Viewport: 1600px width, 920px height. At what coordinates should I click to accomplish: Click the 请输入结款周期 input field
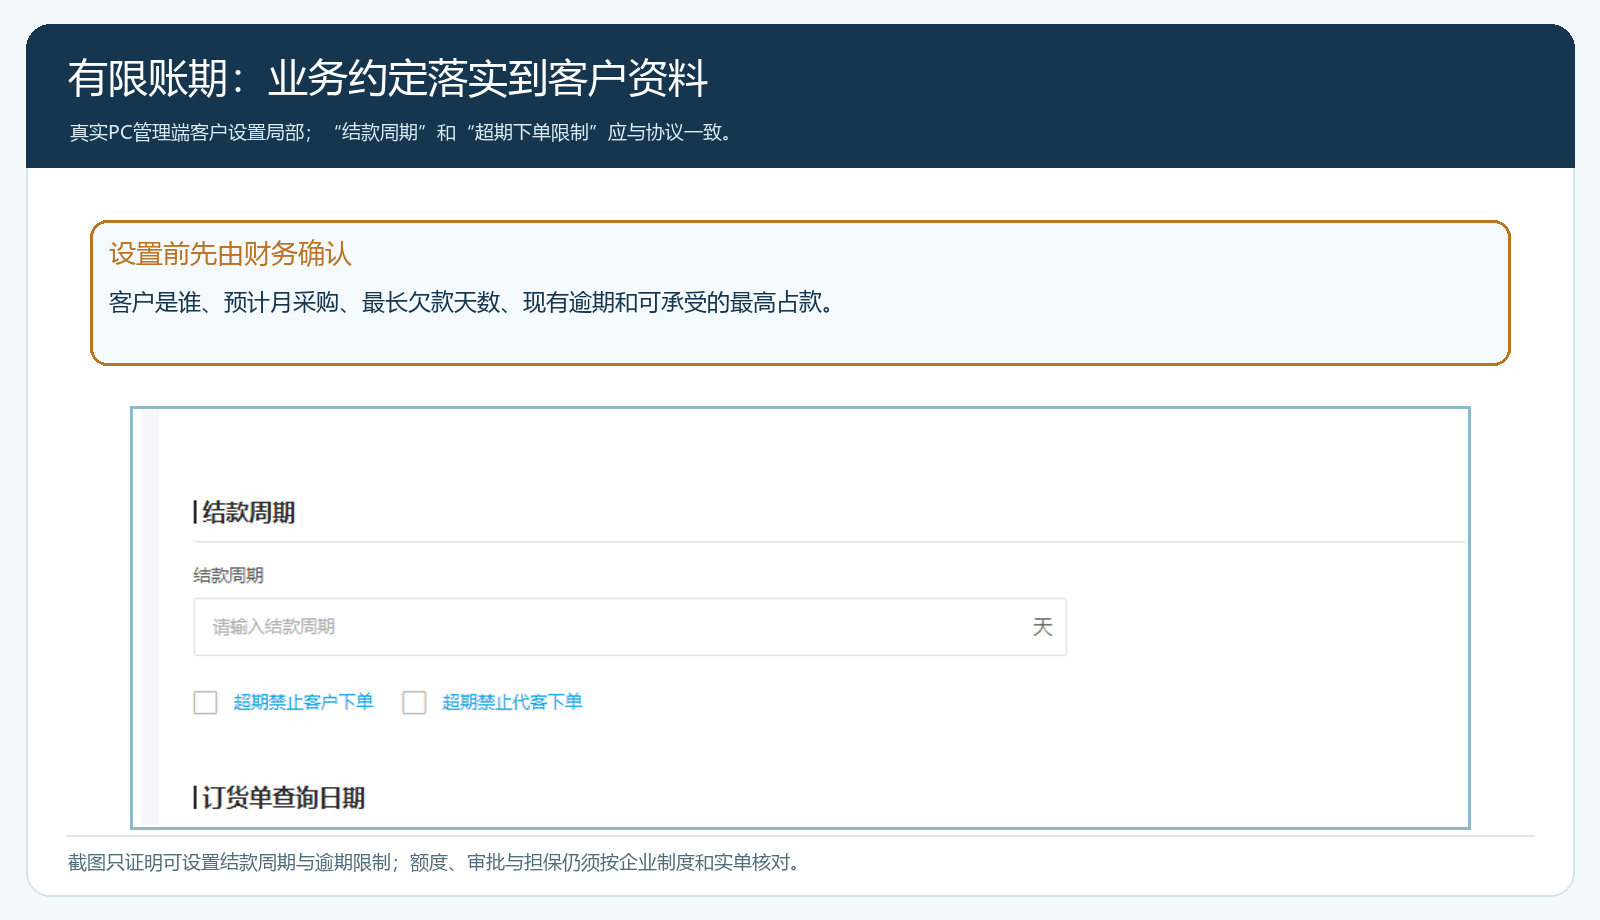[630, 627]
